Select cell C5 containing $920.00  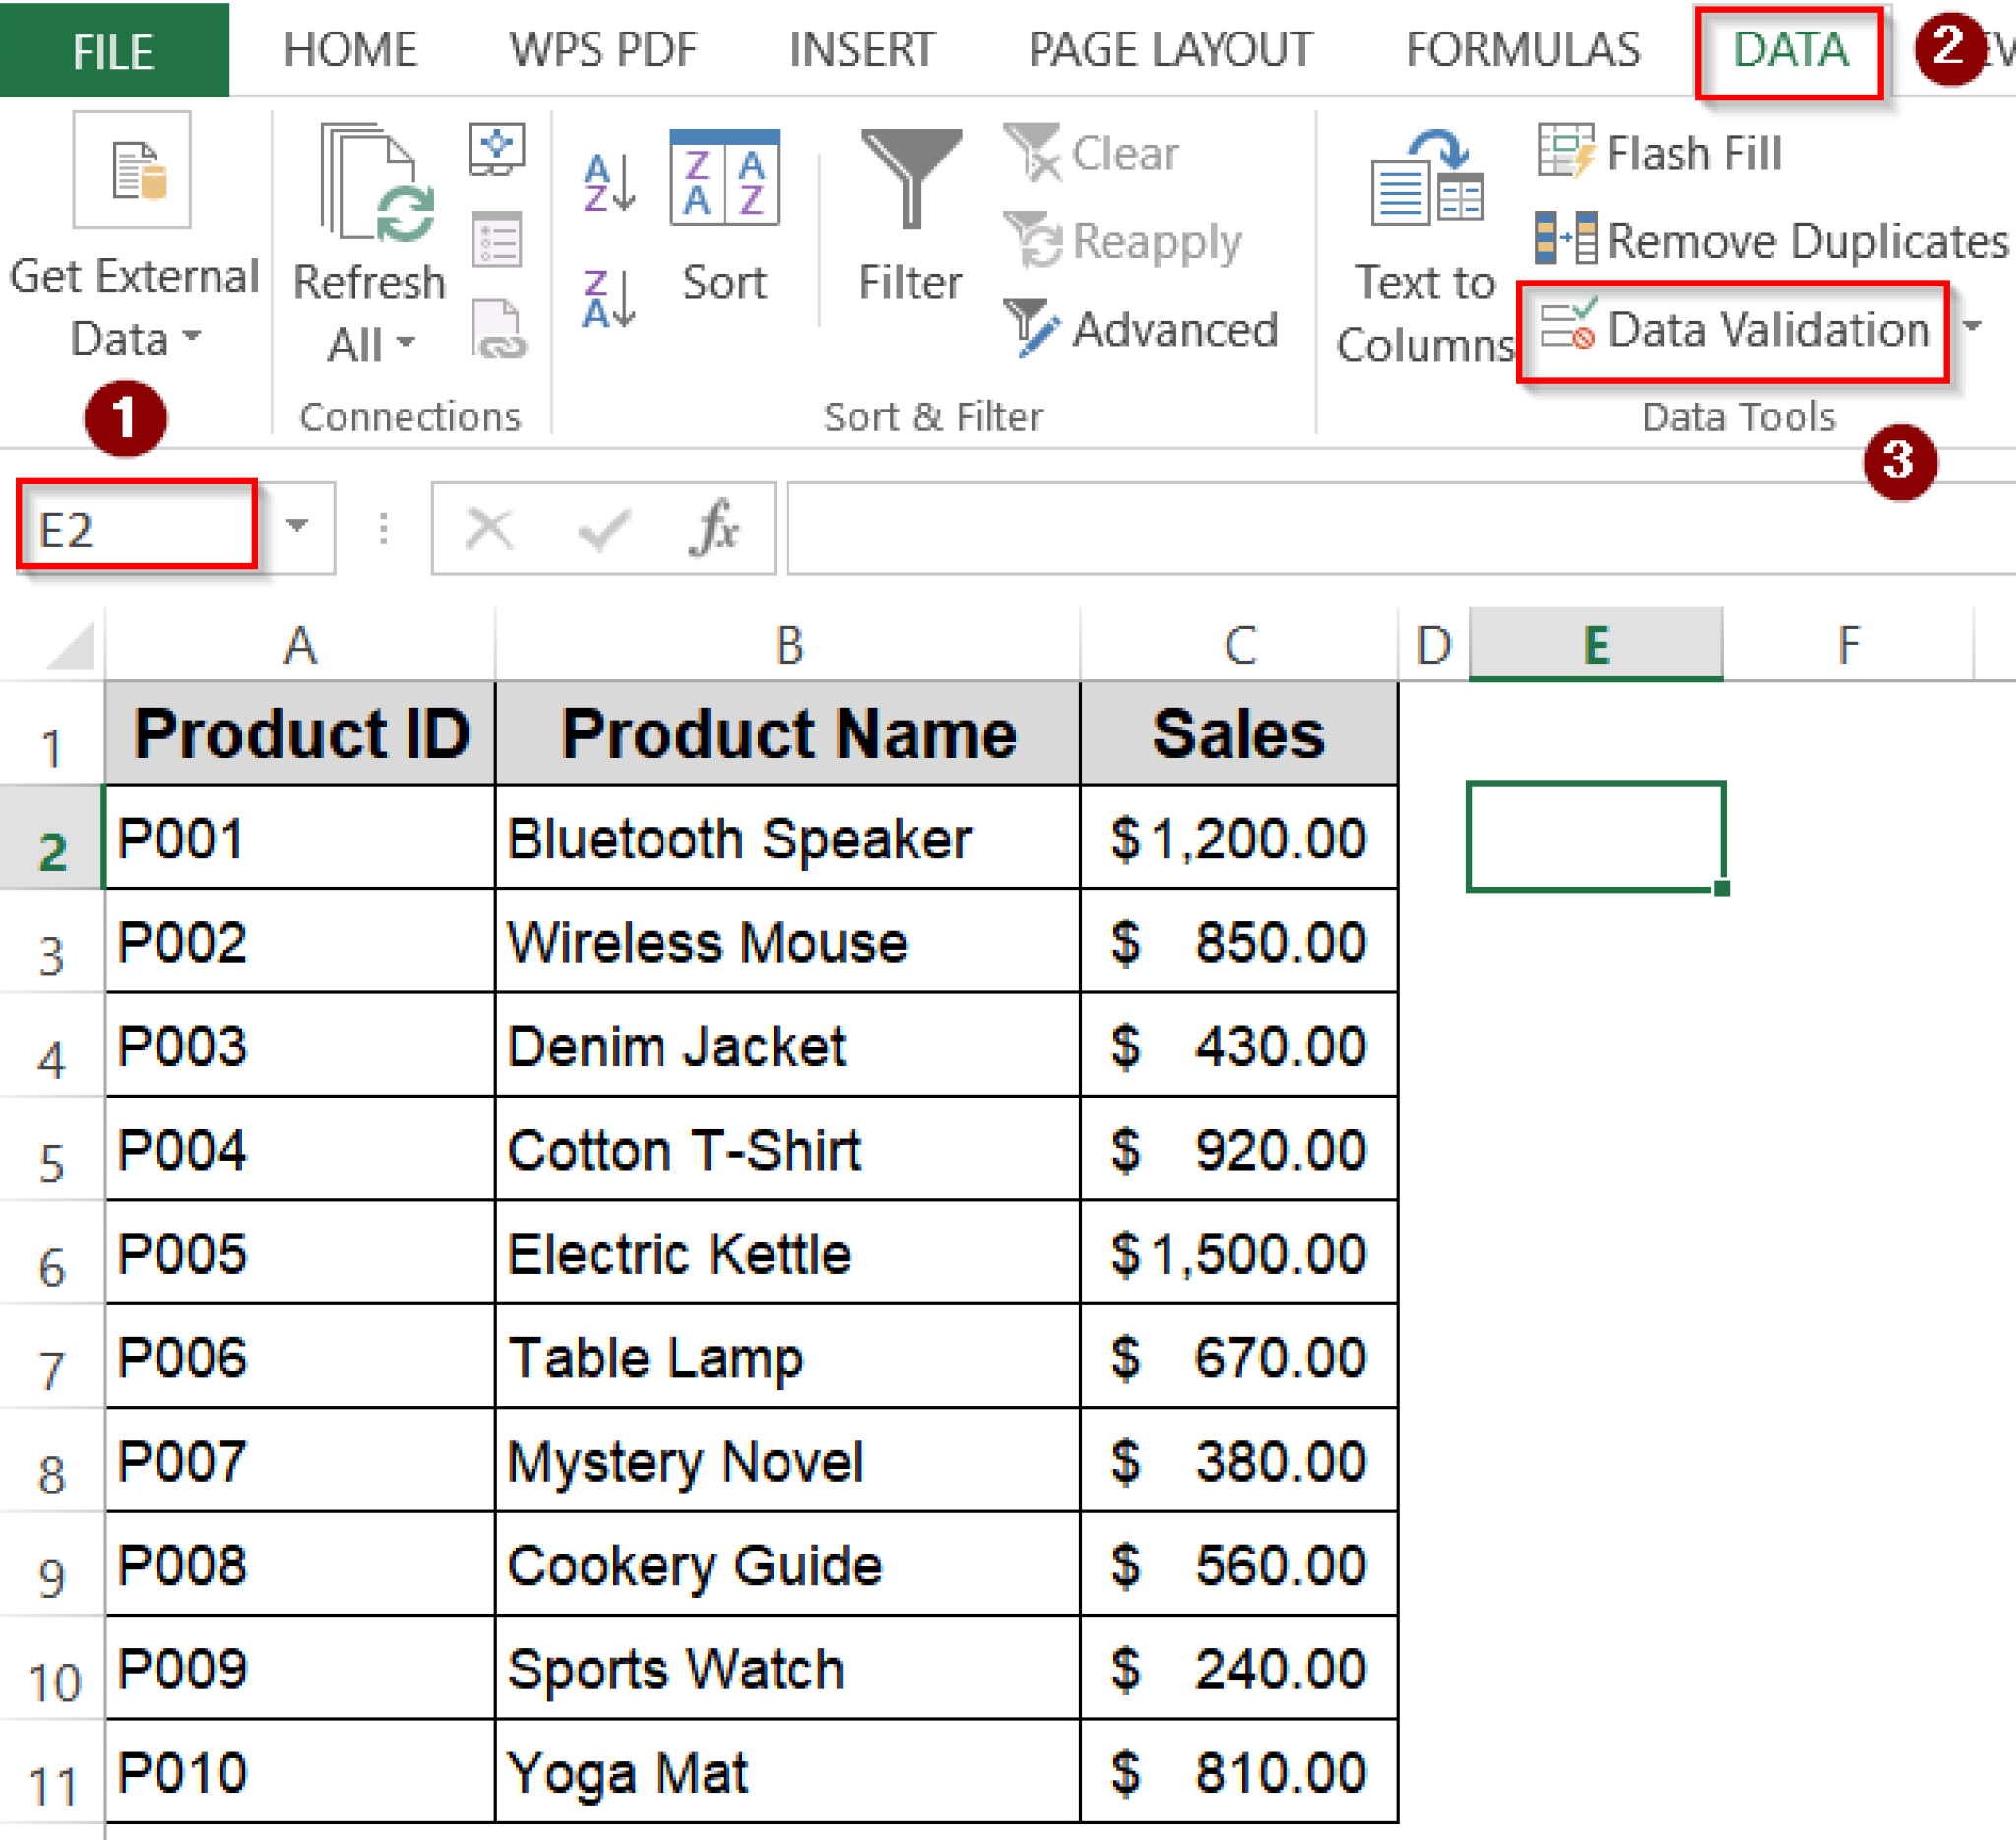1240,1150
